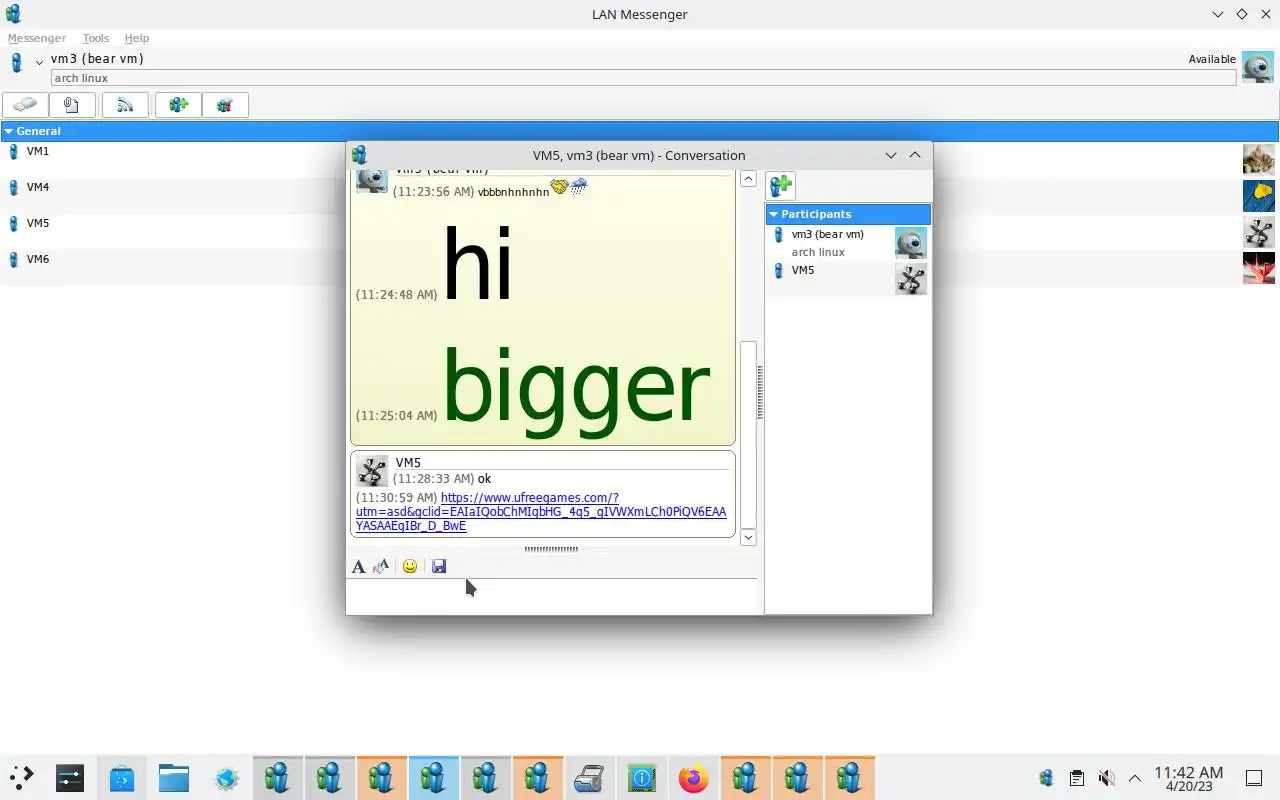Select VM5 in the Participants list
Image resolution: width=1280 pixels, height=800 pixels.
pyautogui.click(x=848, y=279)
